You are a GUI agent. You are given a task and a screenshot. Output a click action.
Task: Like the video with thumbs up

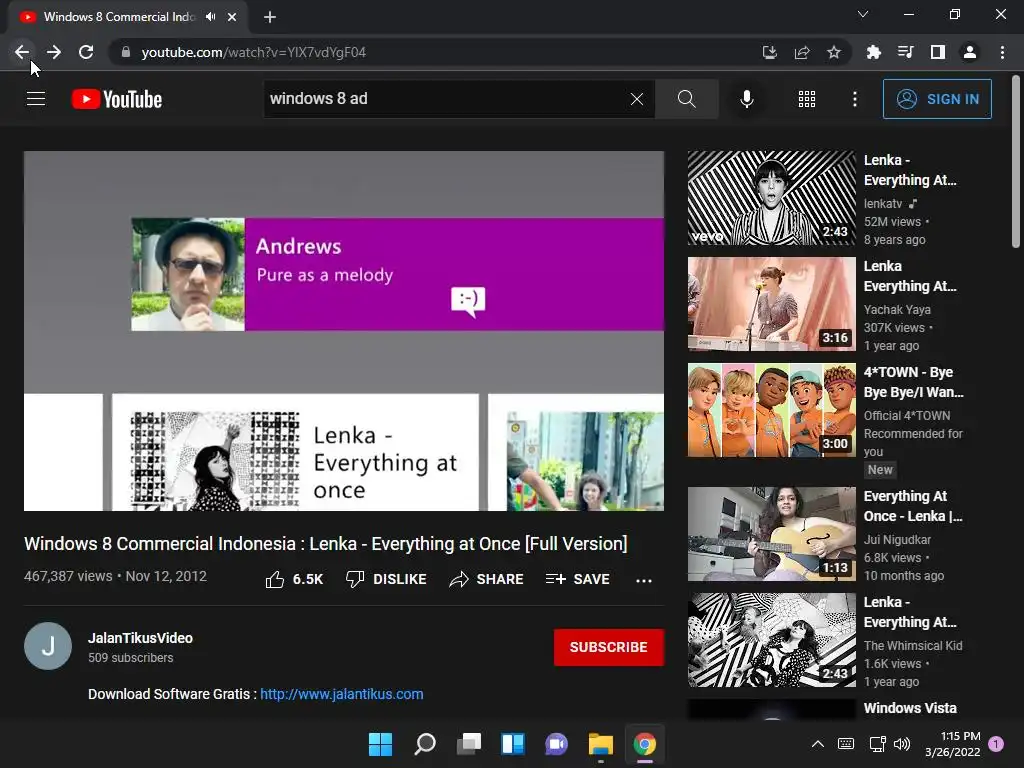(294, 579)
